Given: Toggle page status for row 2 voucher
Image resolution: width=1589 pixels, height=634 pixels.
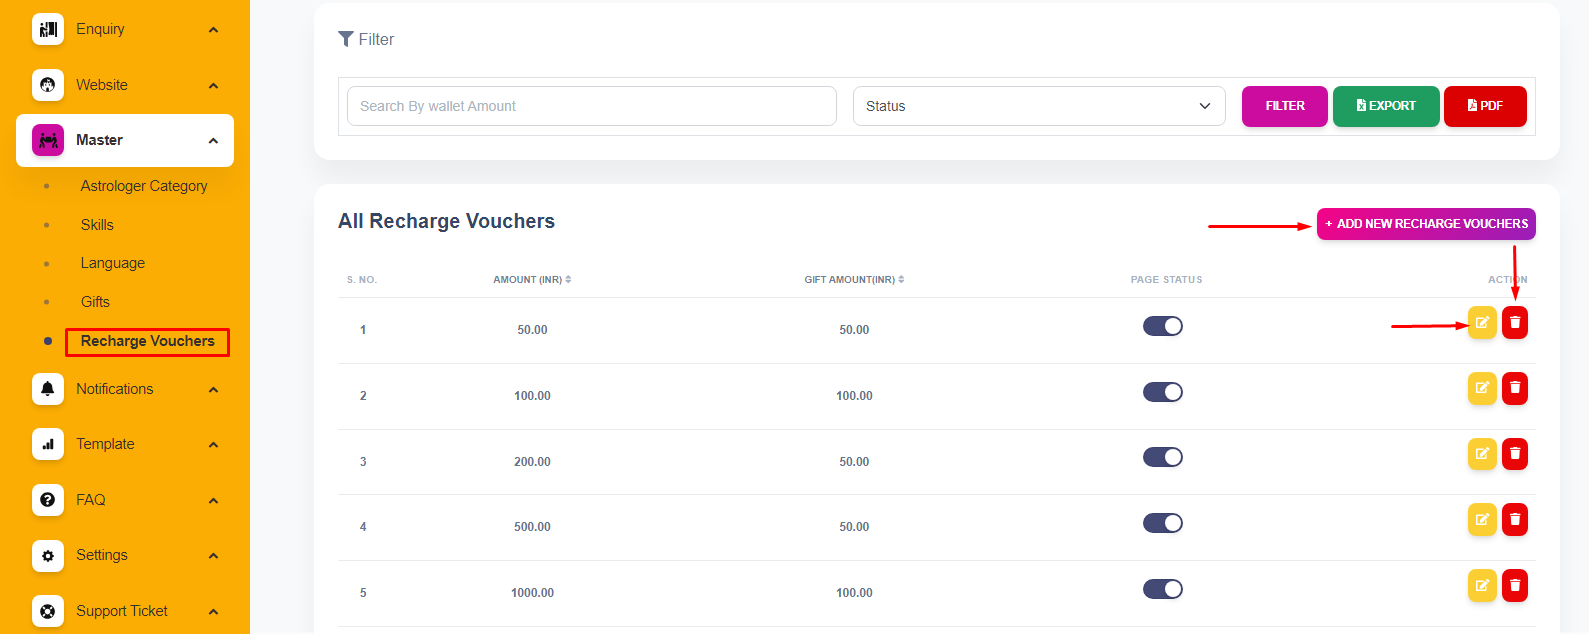Looking at the screenshot, I should (x=1163, y=392).
